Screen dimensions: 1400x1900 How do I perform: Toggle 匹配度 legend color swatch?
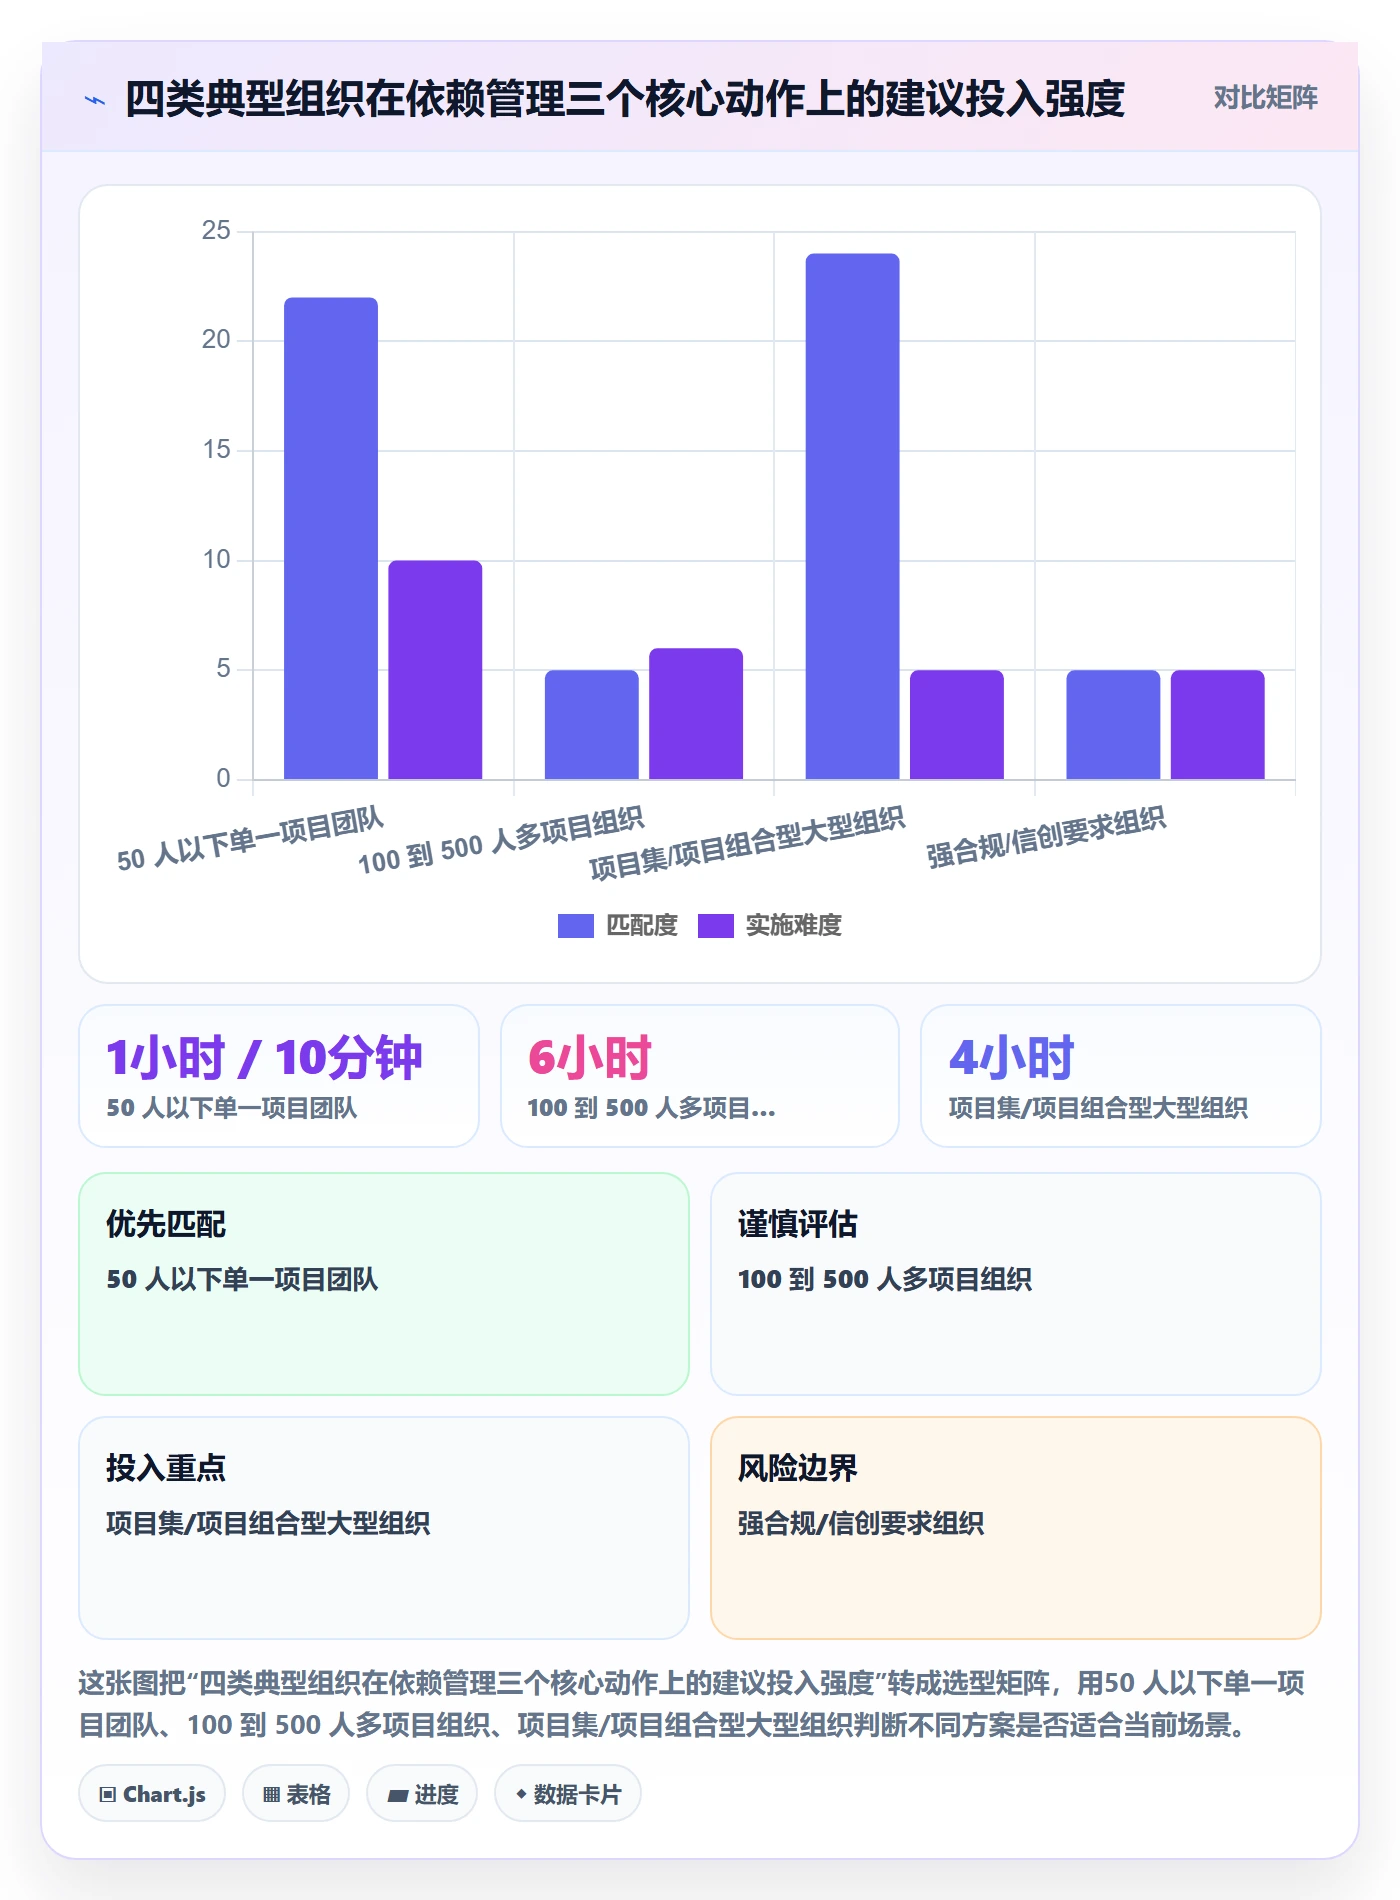[x=575, y=925]
